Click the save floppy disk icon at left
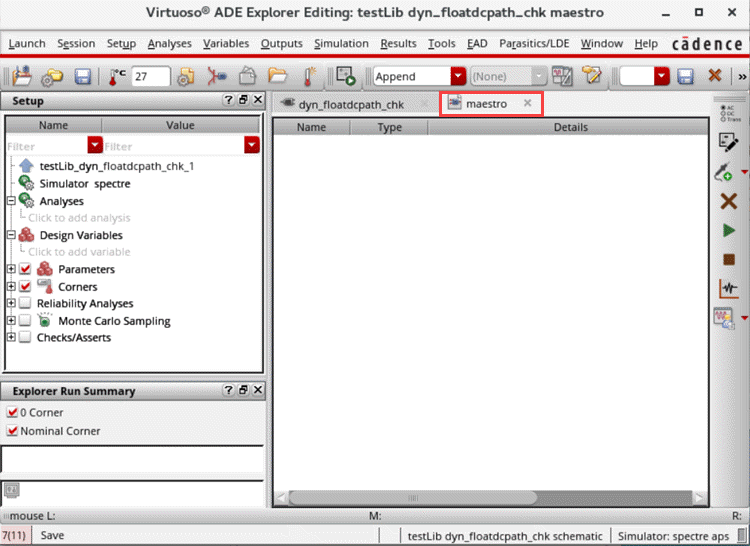 (x=82, y=77)
